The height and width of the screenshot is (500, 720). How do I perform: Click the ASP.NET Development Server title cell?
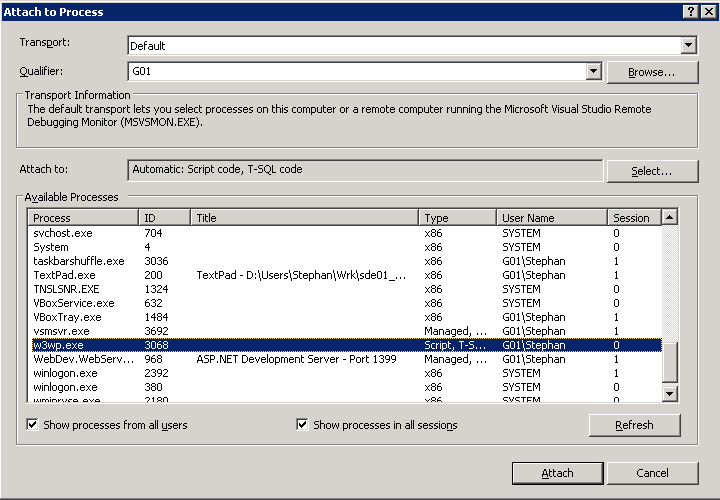click(x=296, y=359)
